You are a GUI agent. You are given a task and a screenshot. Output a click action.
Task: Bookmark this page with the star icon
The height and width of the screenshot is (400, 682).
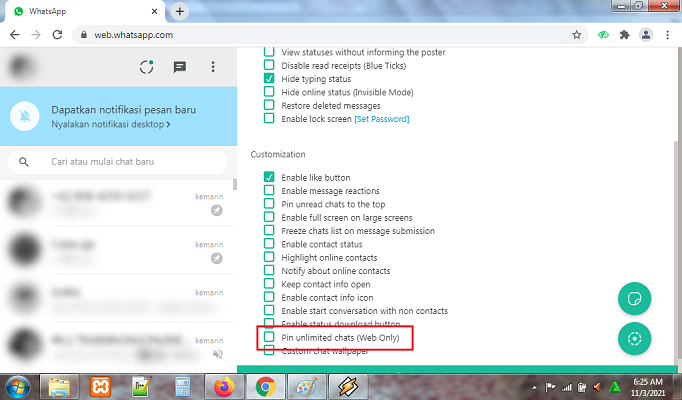pyautogui.click(x=576, y=35)
